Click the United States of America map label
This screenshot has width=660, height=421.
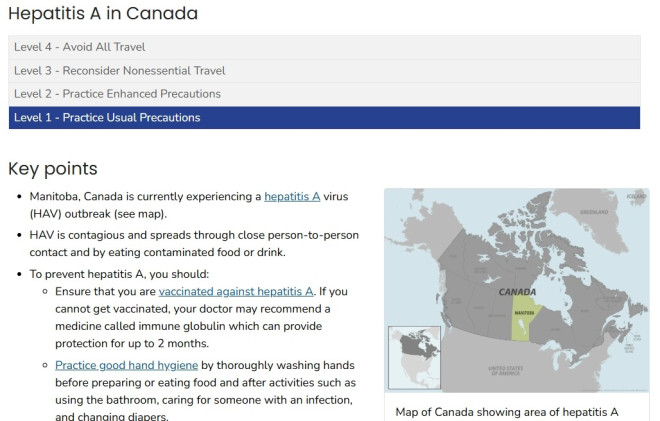coord(505,370)
